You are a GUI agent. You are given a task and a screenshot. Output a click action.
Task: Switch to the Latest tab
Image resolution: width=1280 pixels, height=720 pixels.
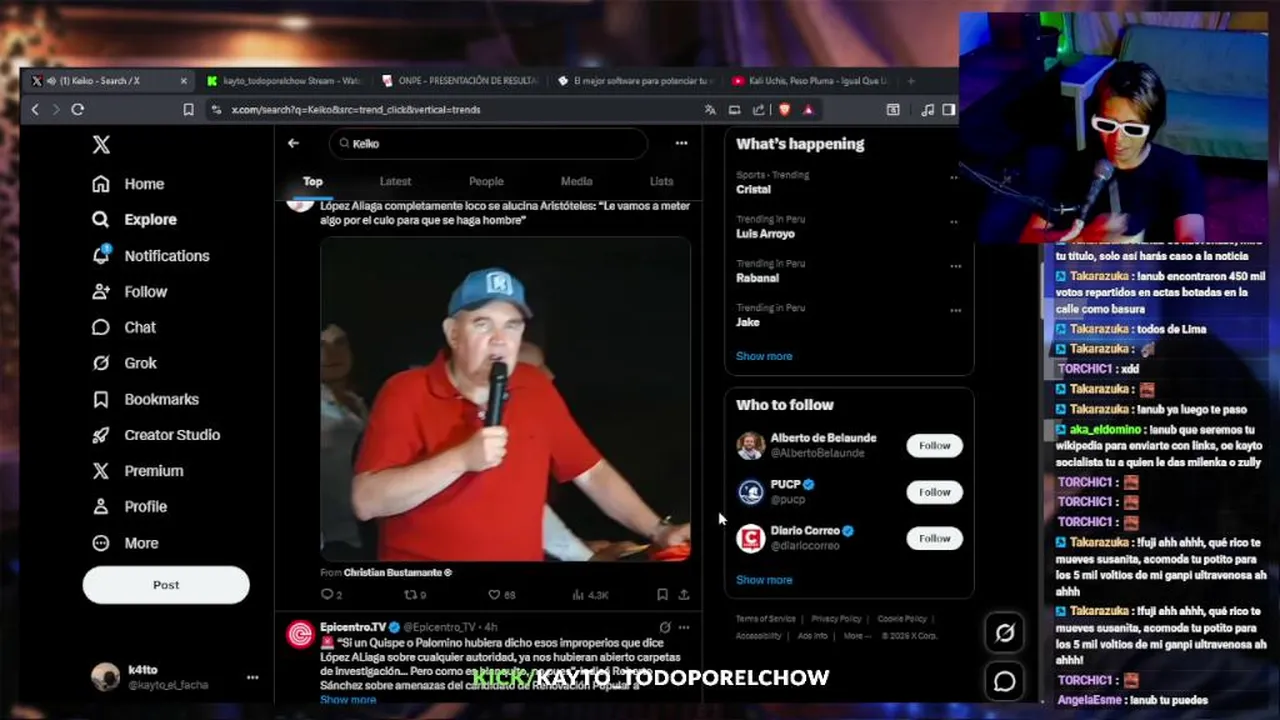pyautogui.click(x=395, y=181)
